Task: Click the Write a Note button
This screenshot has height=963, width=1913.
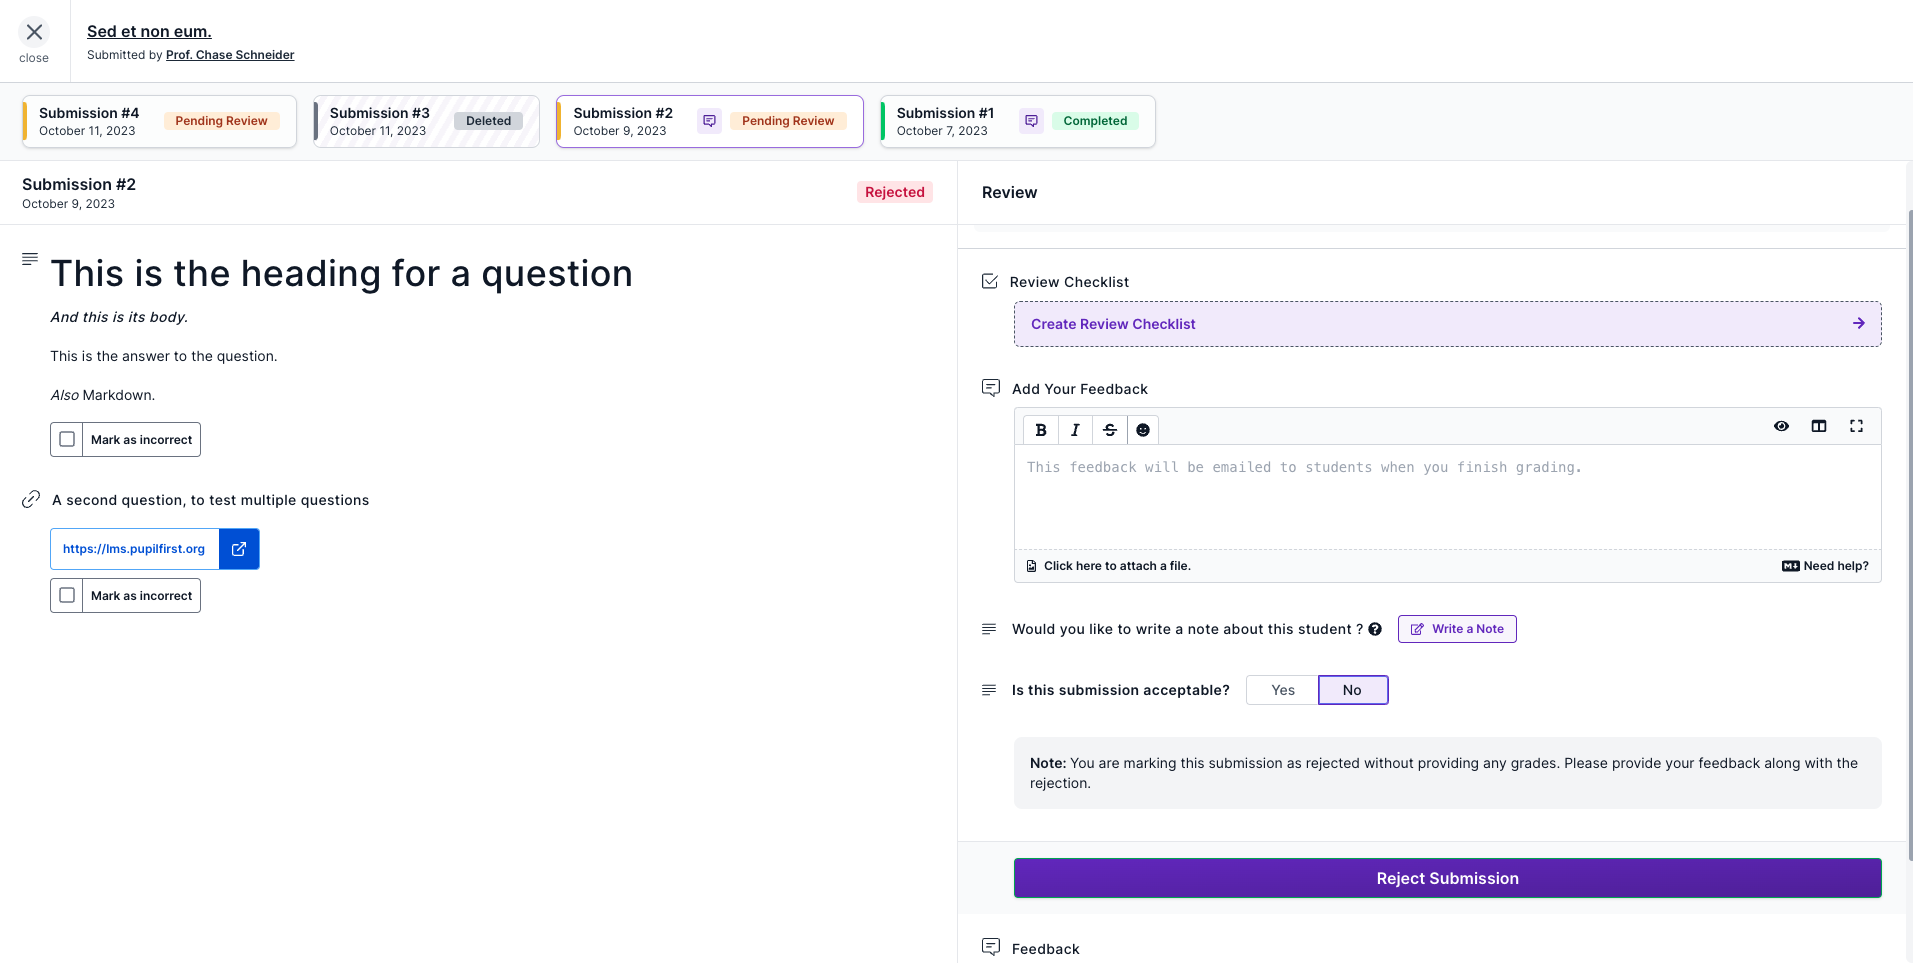Action: click(x=1457, y=629)
